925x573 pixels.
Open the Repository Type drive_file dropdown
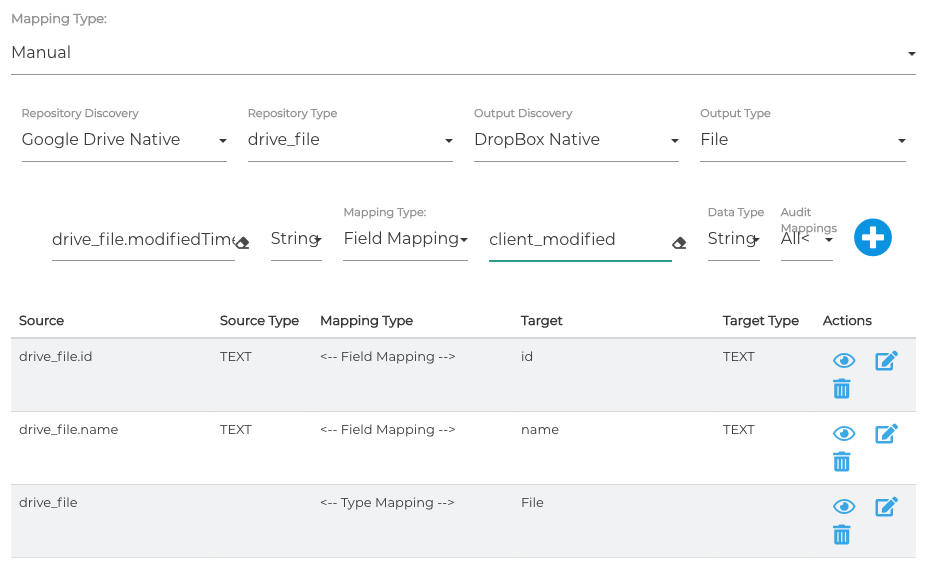(350, 140)
